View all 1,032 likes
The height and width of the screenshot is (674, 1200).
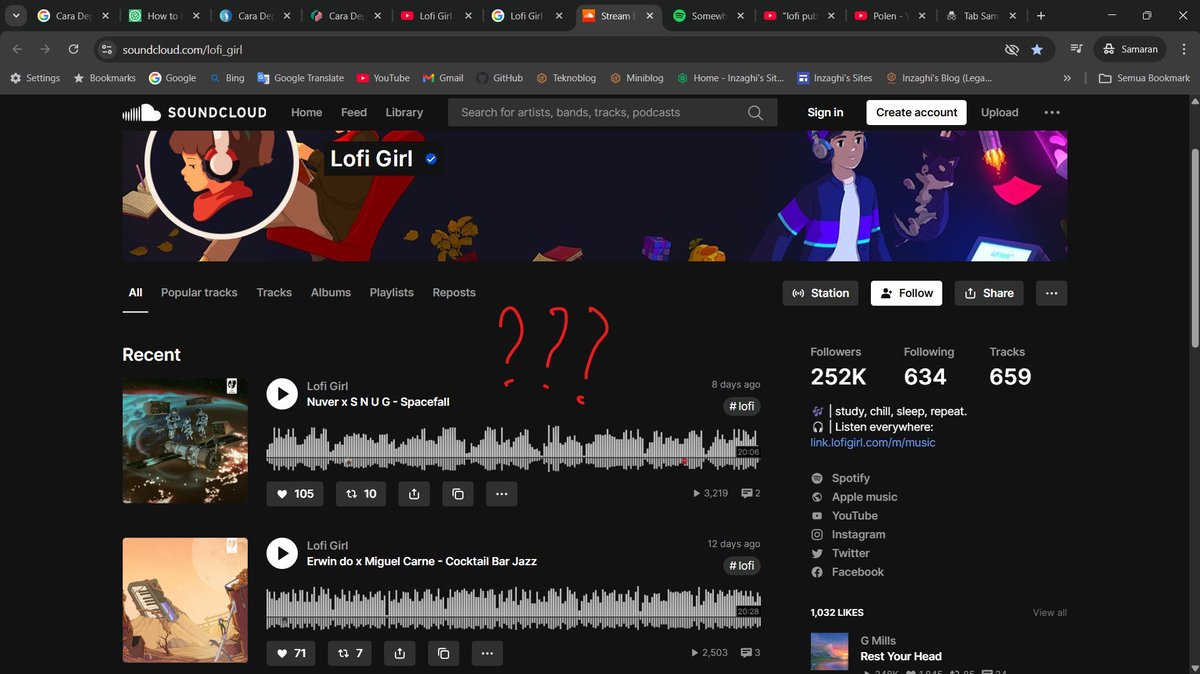pyautogui.click(x=1050, y=613)
